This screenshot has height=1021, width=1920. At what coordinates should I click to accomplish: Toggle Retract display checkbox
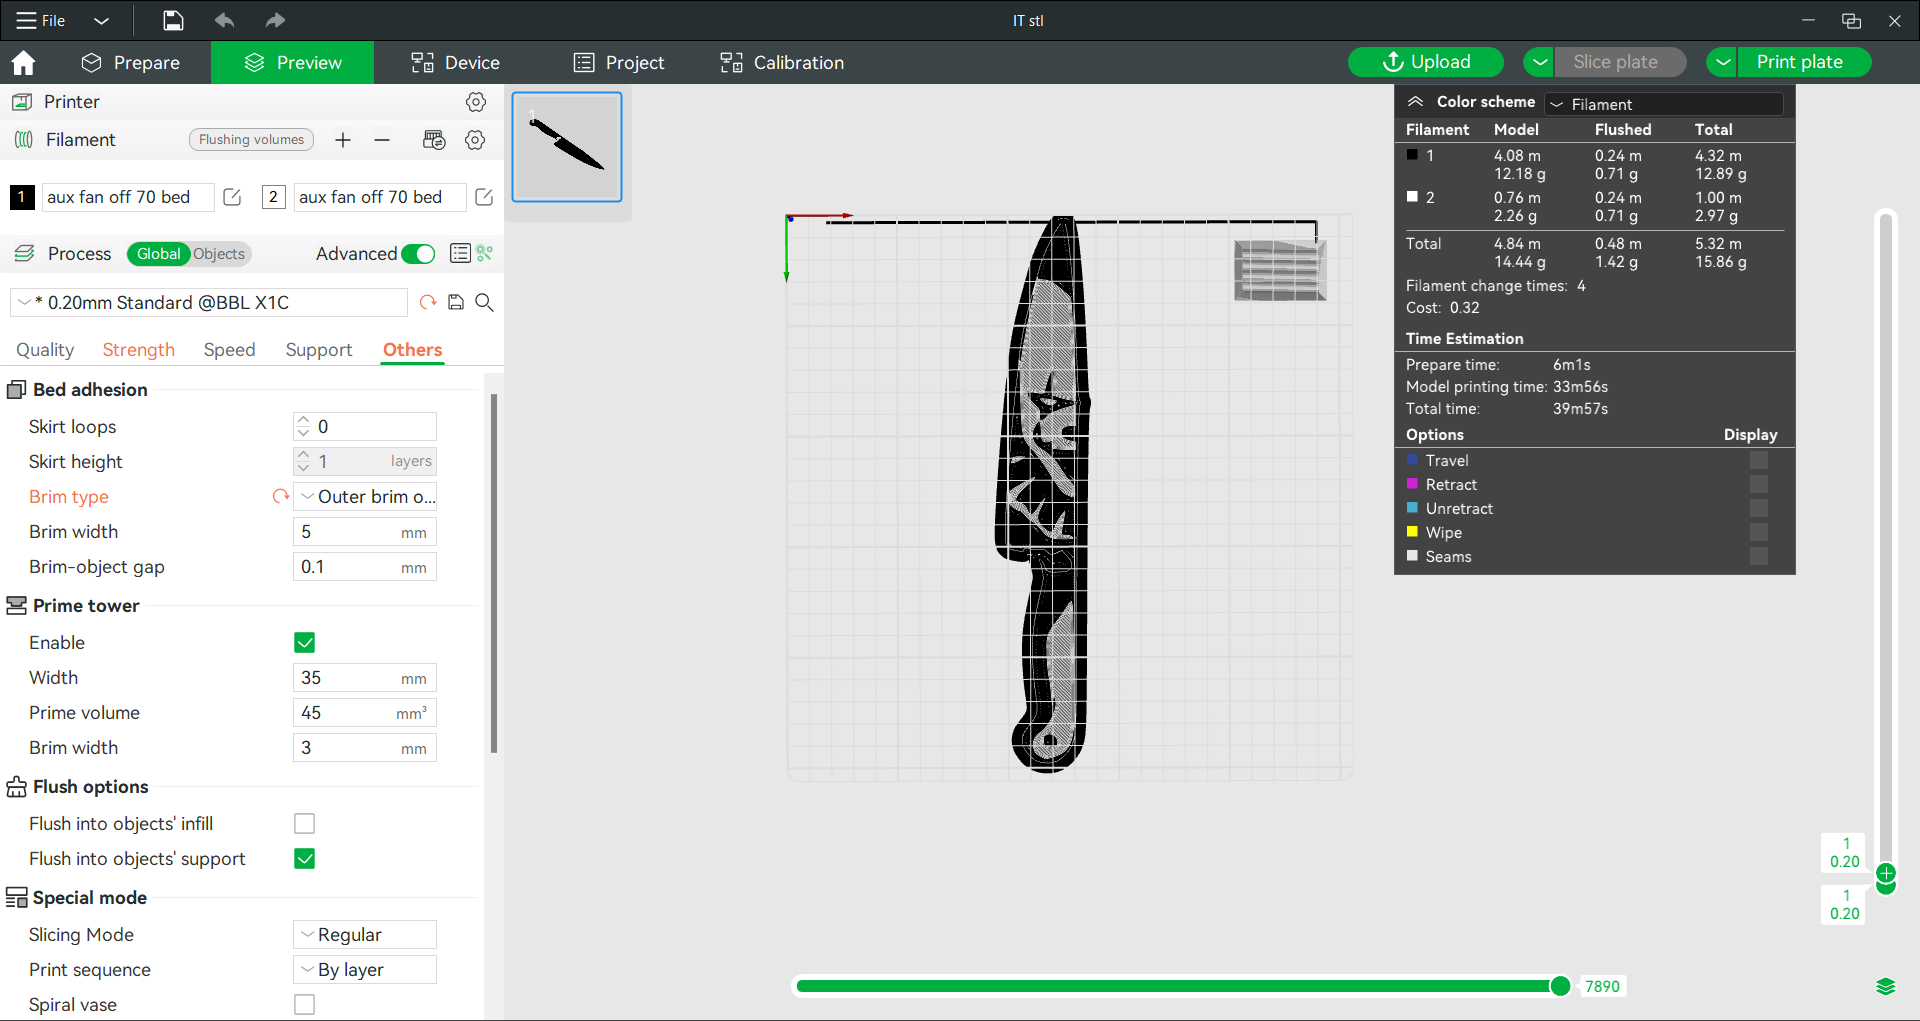[1759, 485]
